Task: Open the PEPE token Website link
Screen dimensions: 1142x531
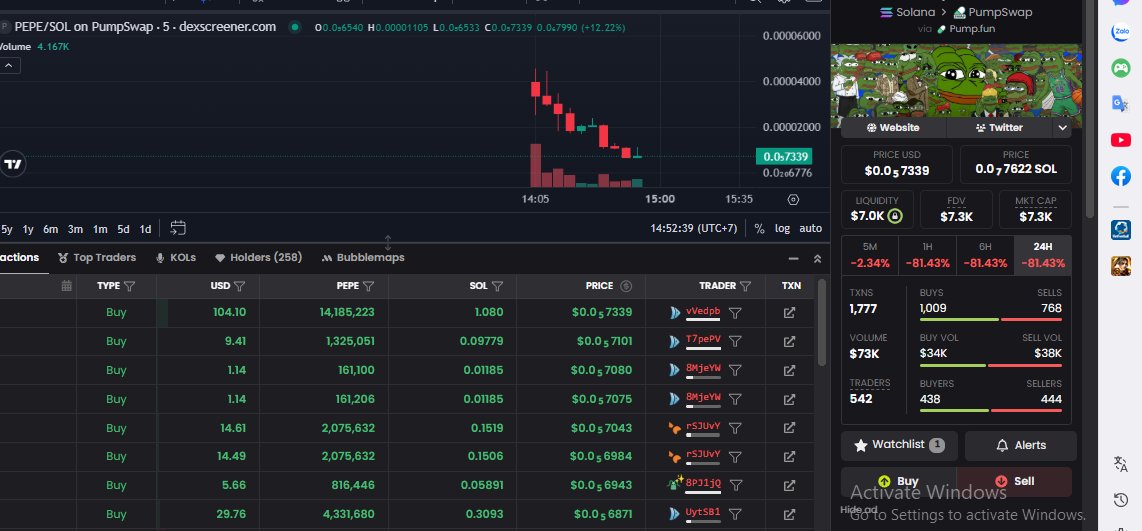Action: pos(893,127)
